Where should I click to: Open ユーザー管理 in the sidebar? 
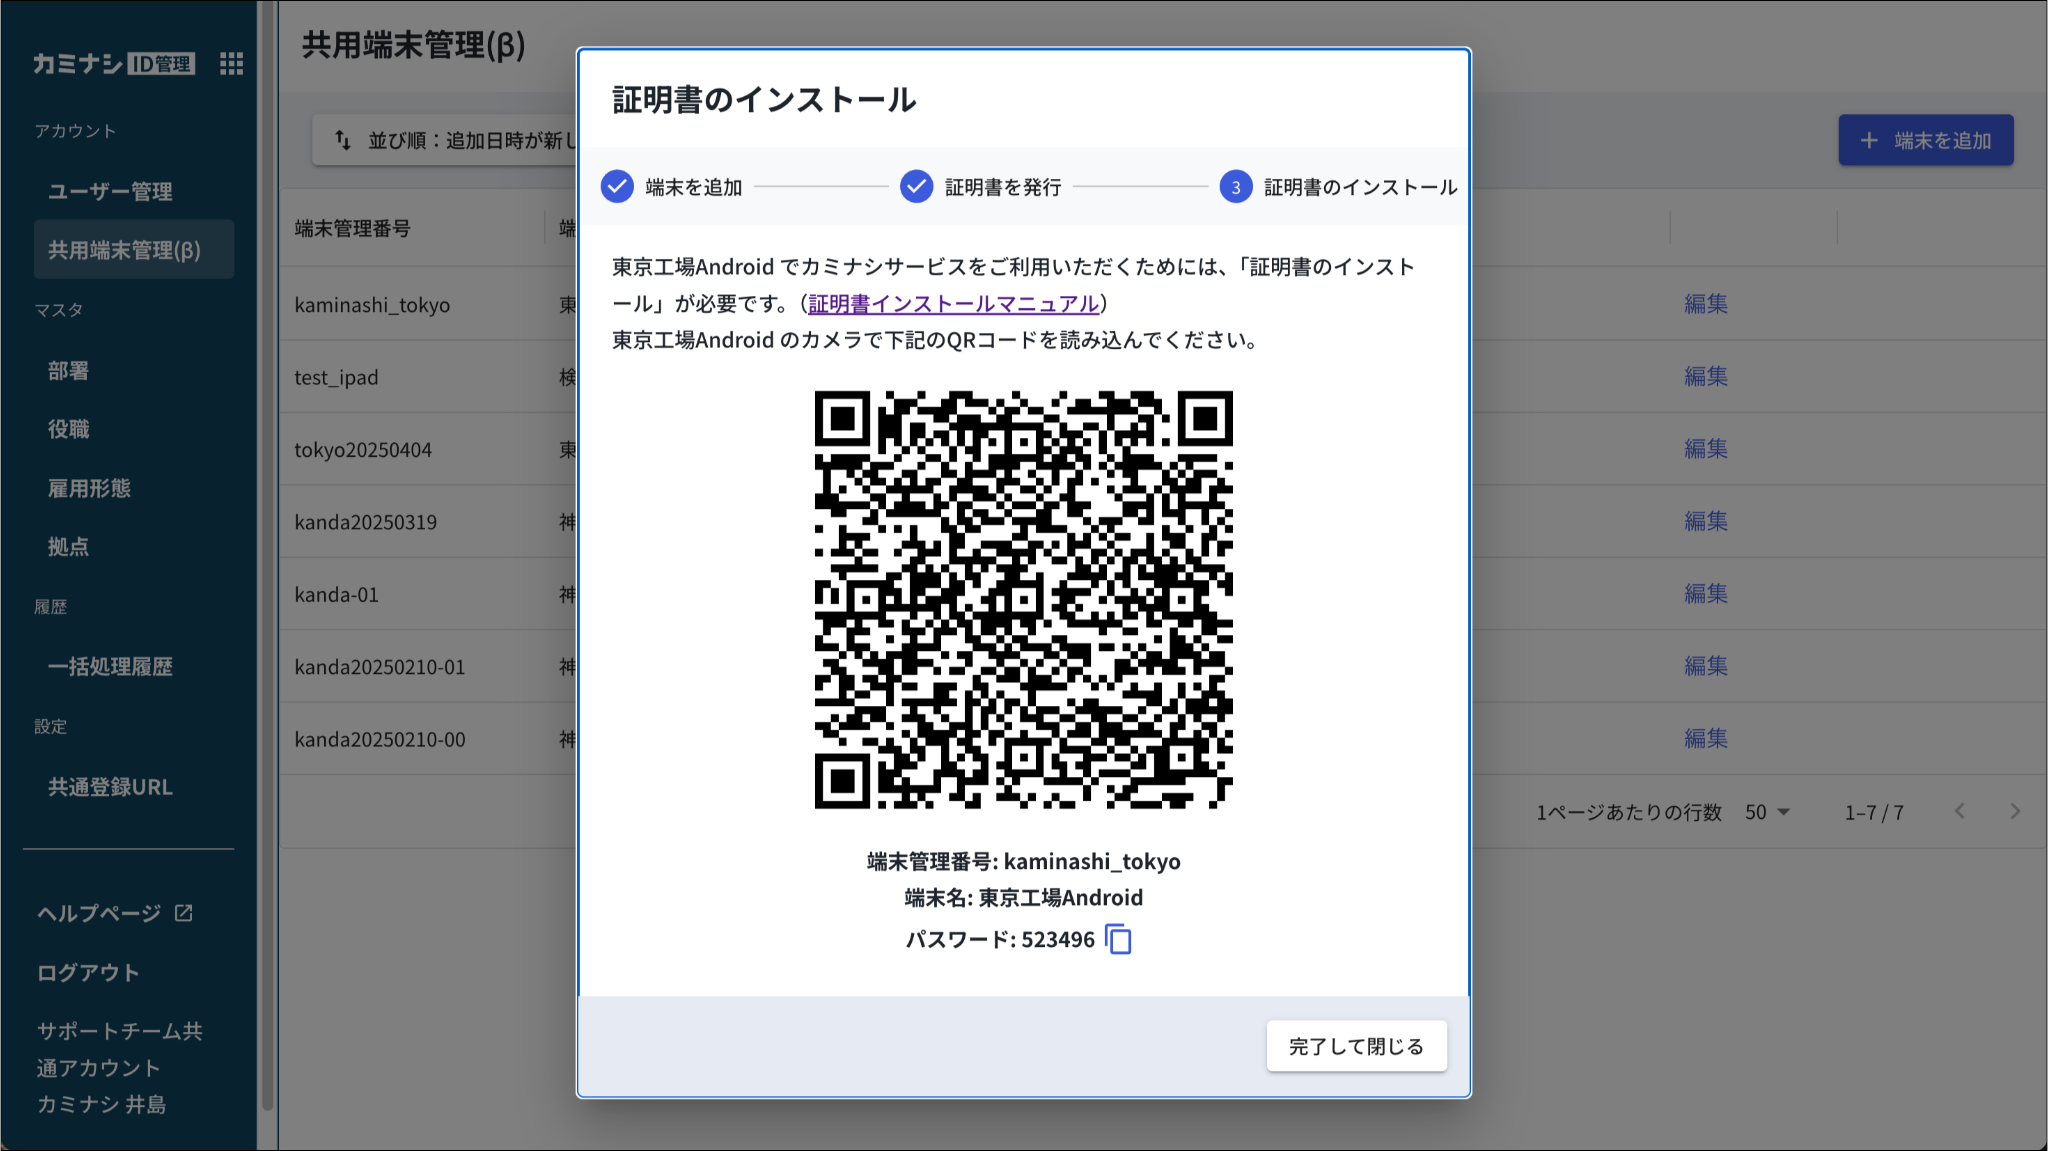click(x=110, y=191)
